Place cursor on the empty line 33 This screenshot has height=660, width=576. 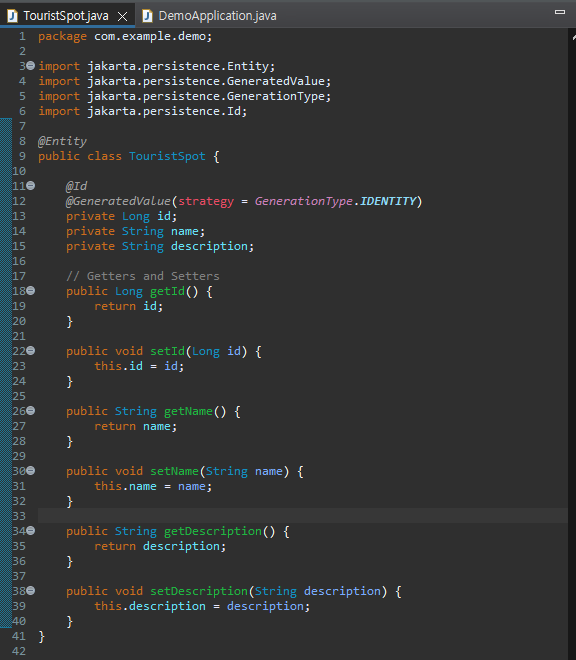coord(302,516)
